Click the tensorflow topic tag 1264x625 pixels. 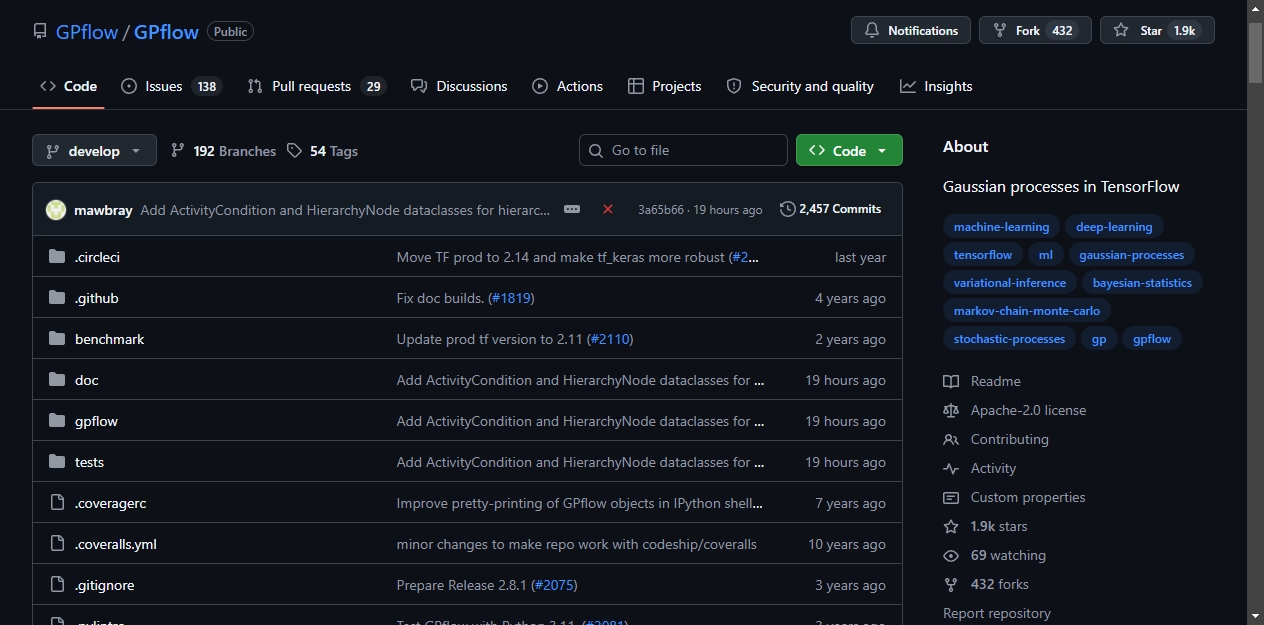click(983, 255)
